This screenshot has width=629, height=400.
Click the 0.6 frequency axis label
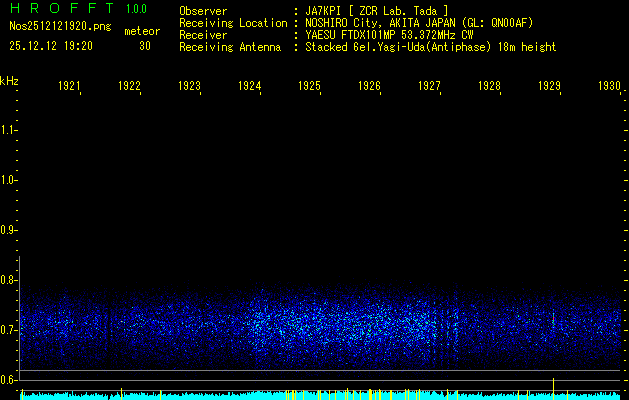[x=9, y=379]
